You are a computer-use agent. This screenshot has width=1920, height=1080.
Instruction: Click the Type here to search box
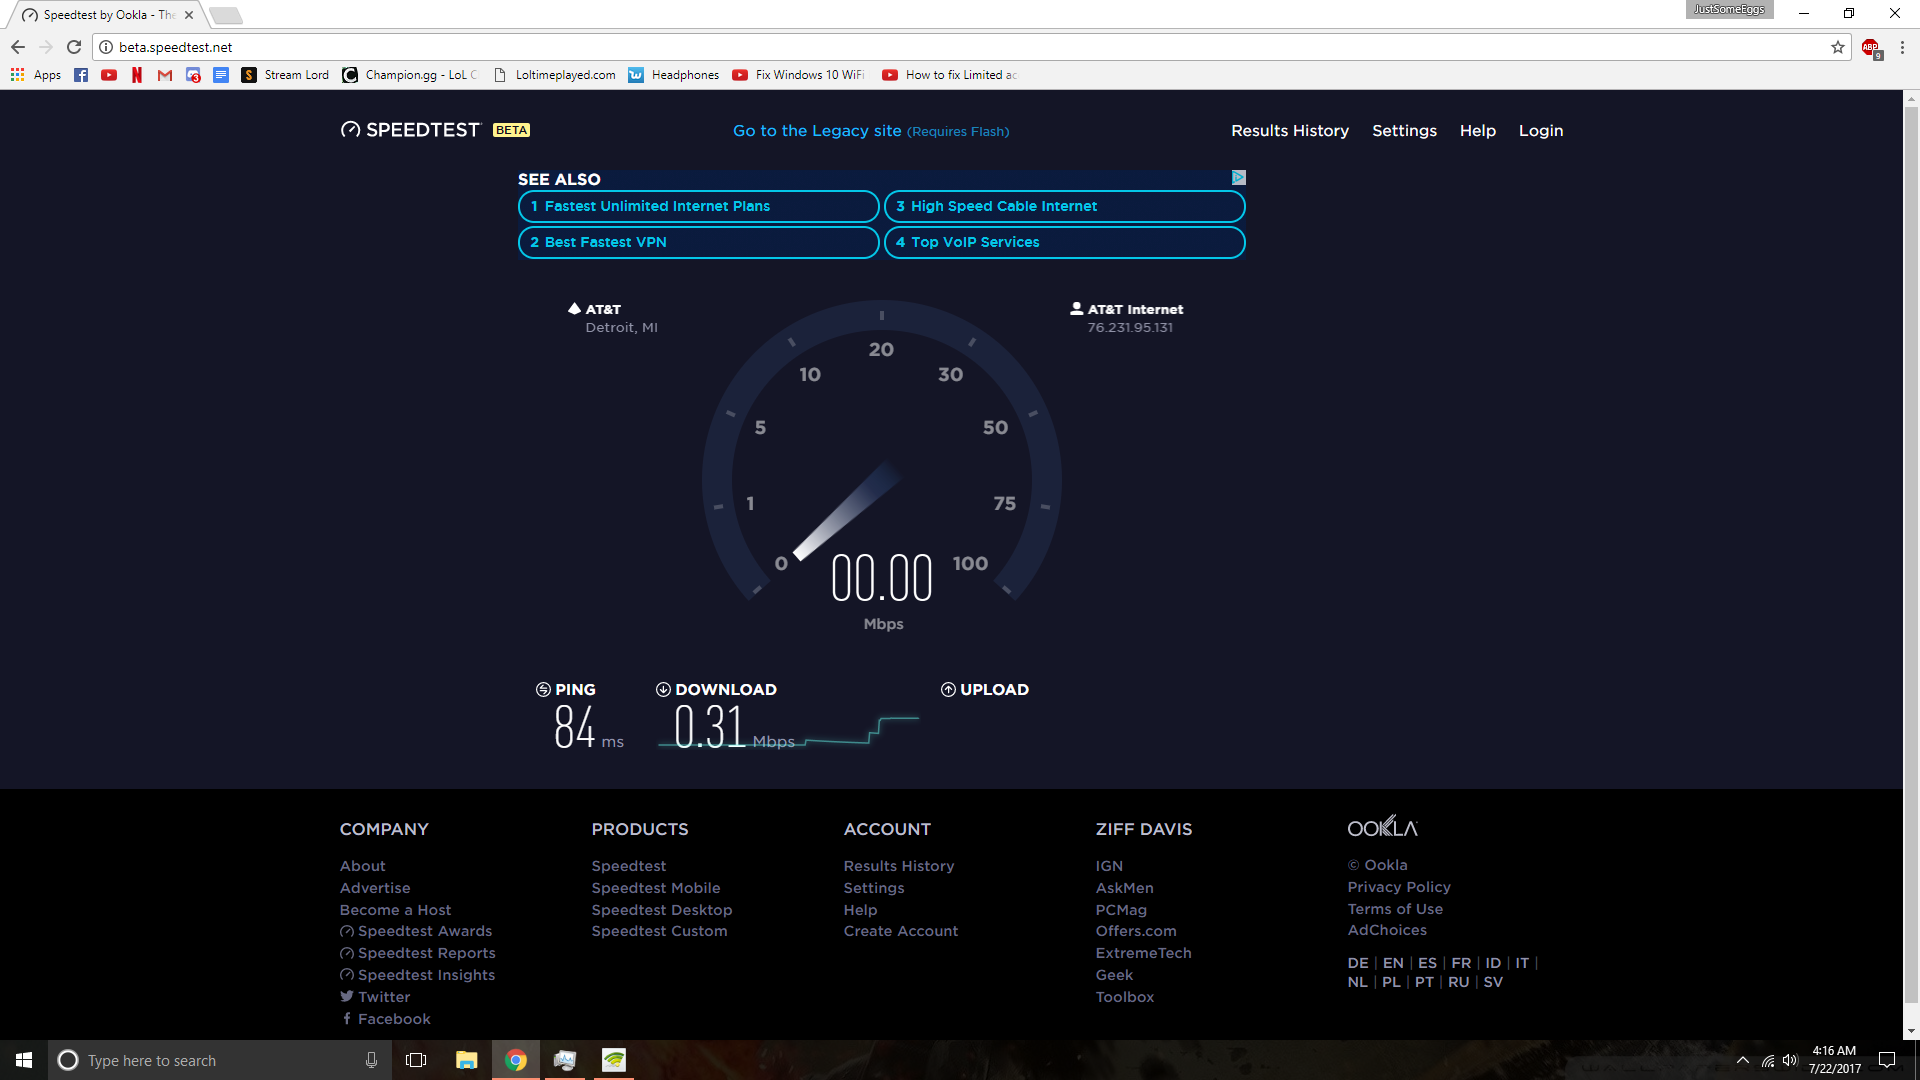point(218,1060)
